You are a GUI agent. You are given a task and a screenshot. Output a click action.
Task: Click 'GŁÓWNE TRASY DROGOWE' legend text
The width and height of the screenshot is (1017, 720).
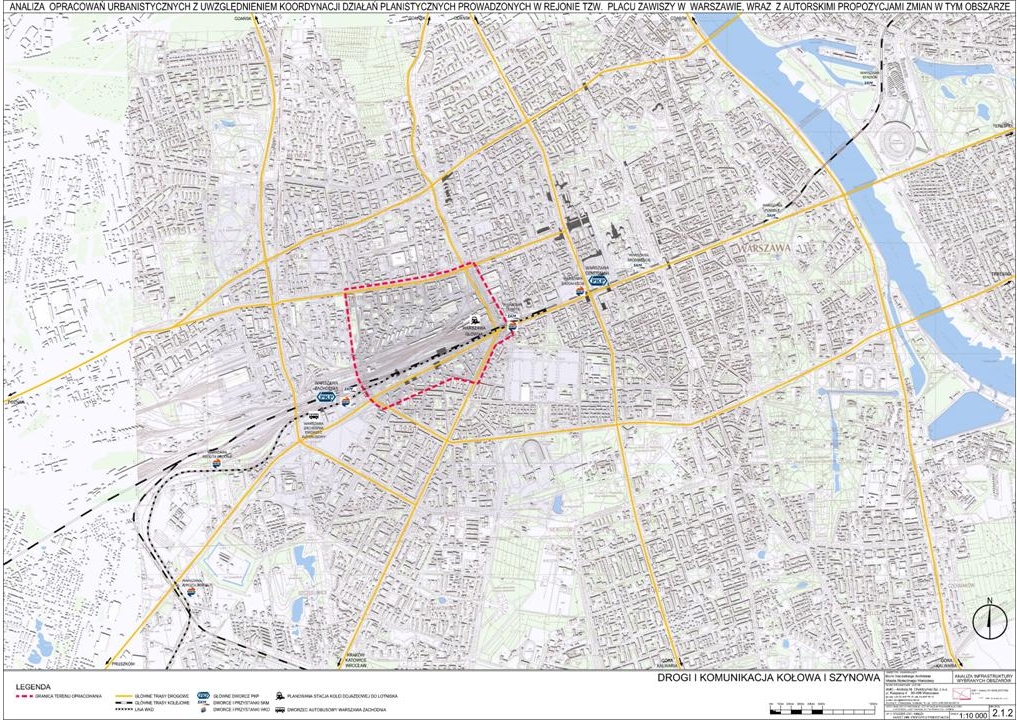(162, 696)
